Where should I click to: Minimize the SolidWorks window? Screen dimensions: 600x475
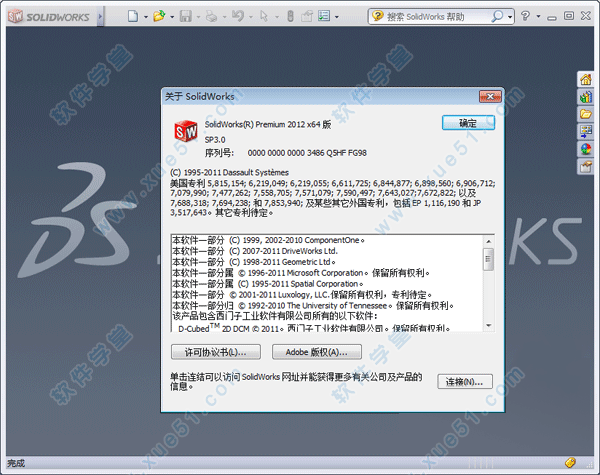551,17
